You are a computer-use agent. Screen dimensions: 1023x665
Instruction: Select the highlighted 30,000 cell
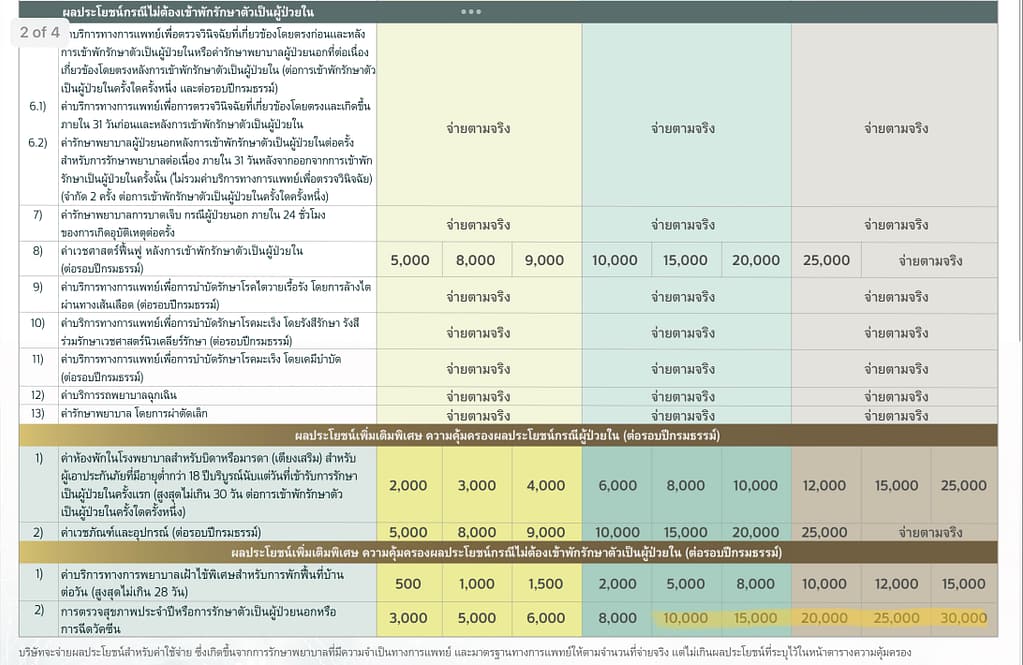coord(963,618)
